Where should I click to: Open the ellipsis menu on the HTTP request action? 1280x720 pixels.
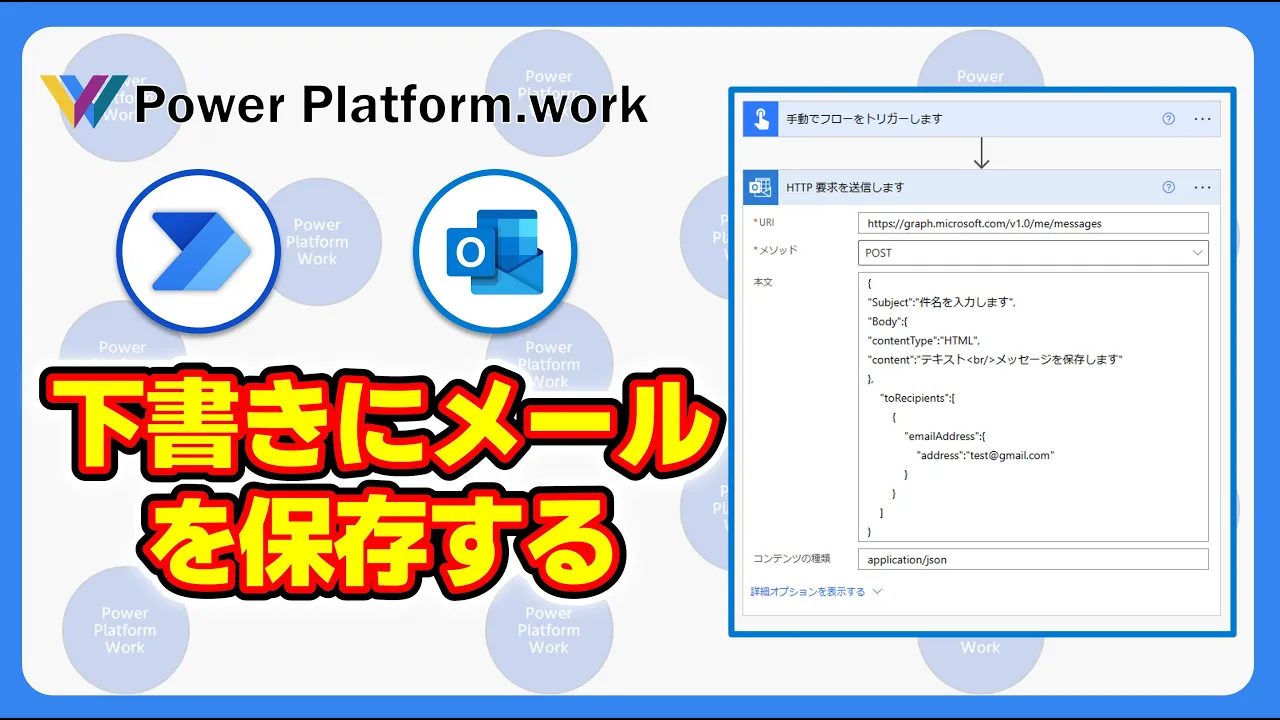(1202, 187)
